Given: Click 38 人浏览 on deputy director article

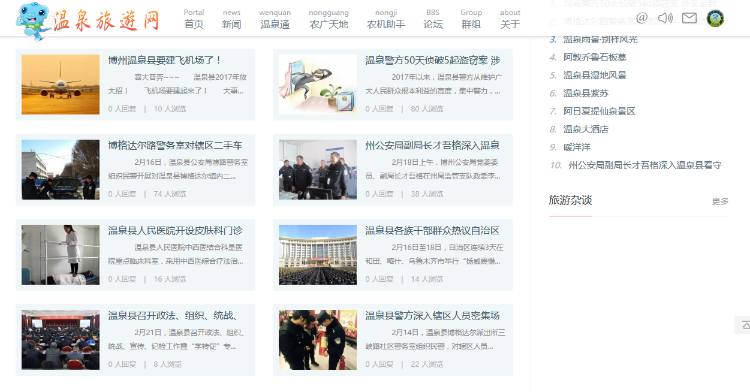Looking at the screenshot, I should coord(427,194).
